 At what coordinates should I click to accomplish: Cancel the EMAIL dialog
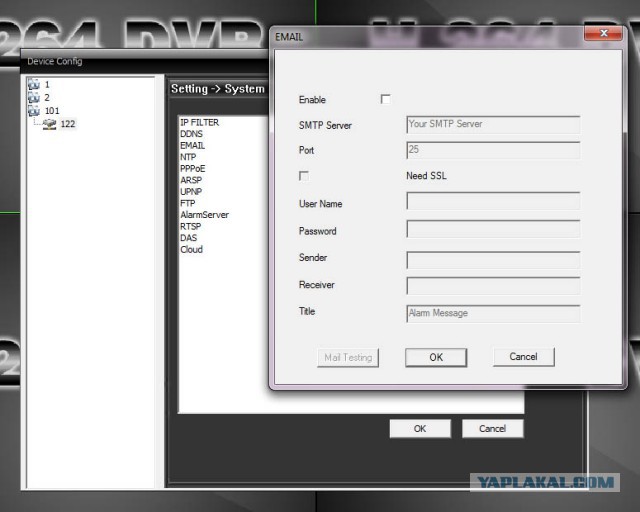coord(524,357)
